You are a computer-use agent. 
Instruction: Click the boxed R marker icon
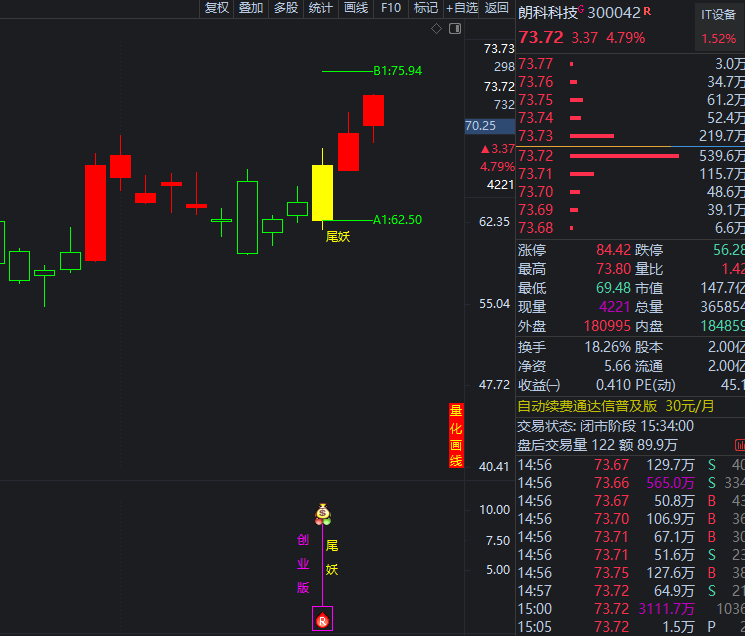[x=322, y=618]
